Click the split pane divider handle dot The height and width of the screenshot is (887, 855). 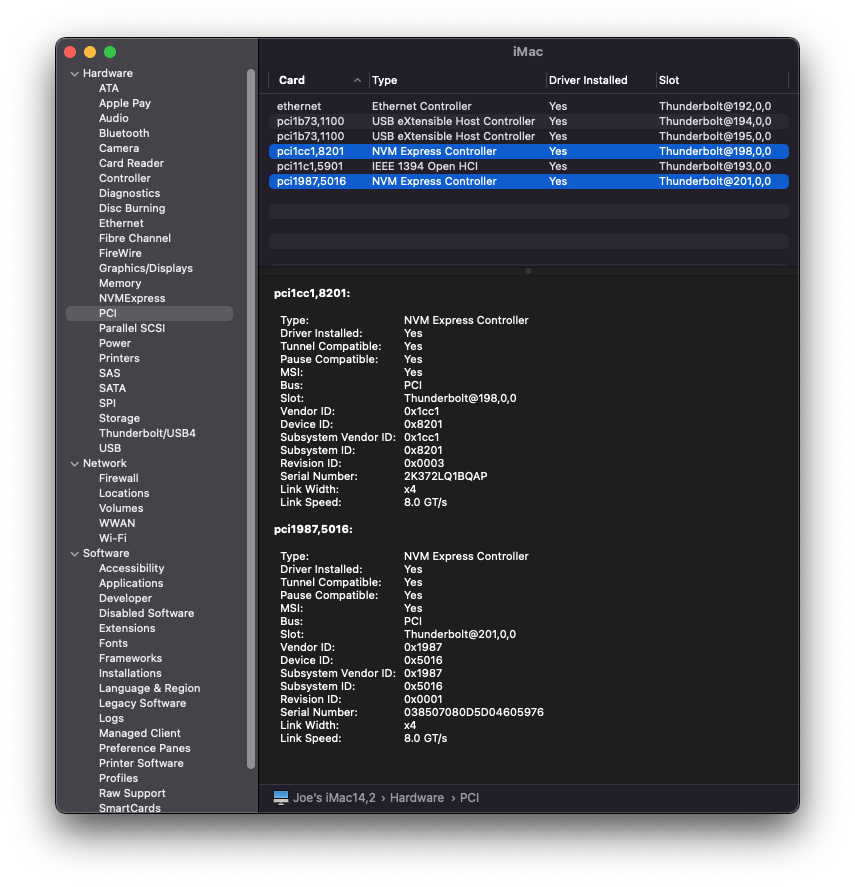tap(528, 271)
